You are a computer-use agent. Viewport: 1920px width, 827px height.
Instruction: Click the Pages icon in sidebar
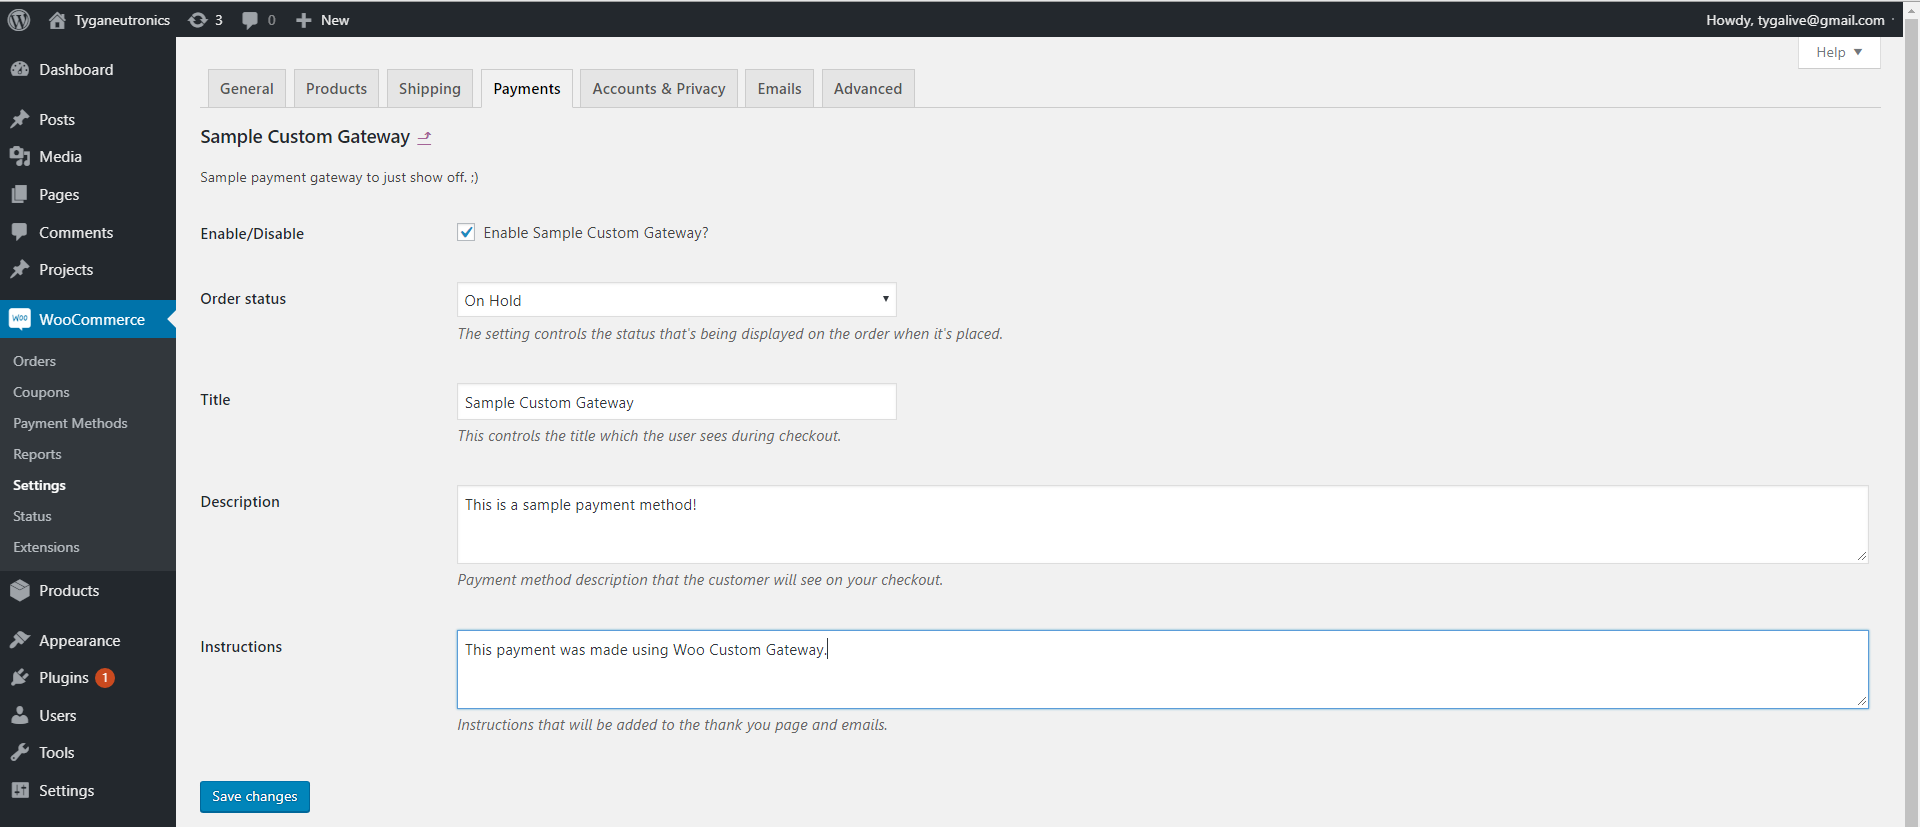click(20, 194)
